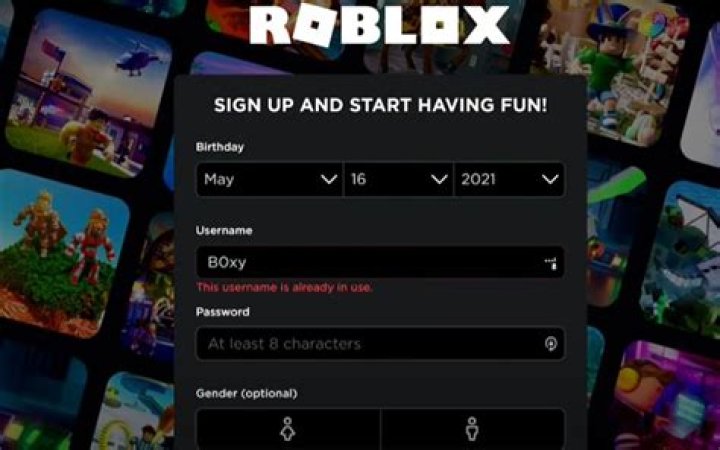Focus the Username field containing B0xy
The image size is (720, 450).
(380, 262)
